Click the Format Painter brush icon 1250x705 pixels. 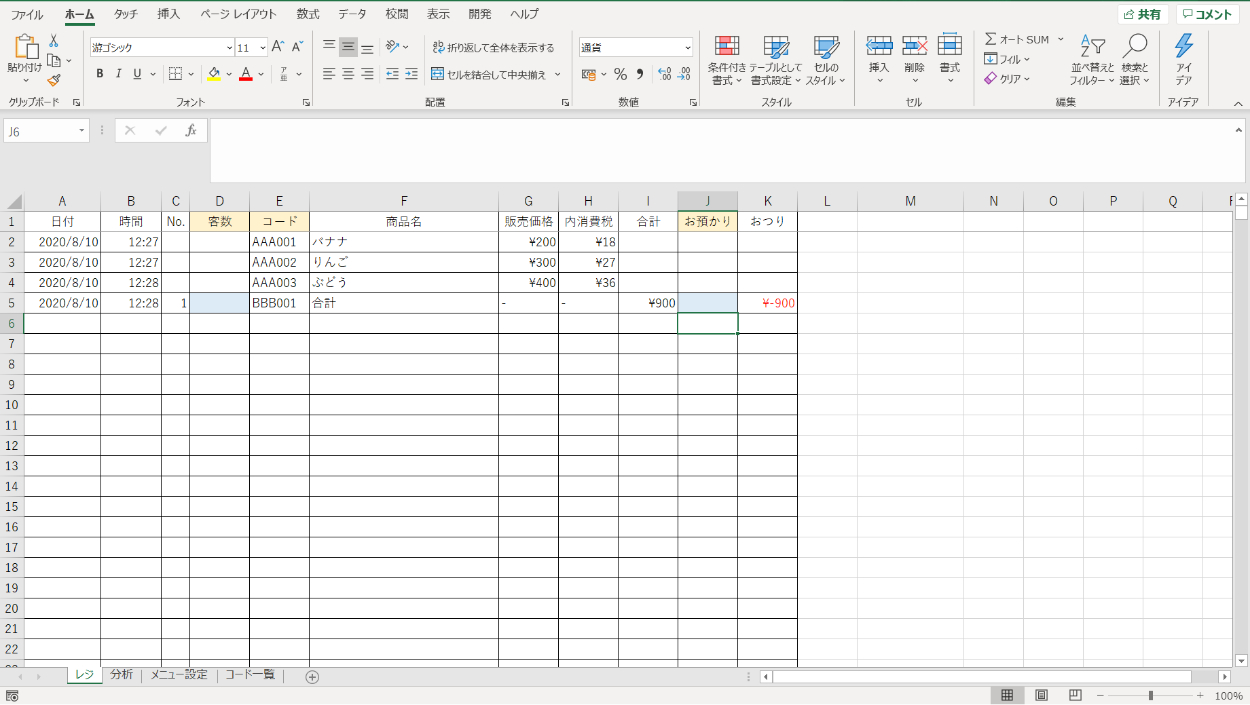point(54,80)
